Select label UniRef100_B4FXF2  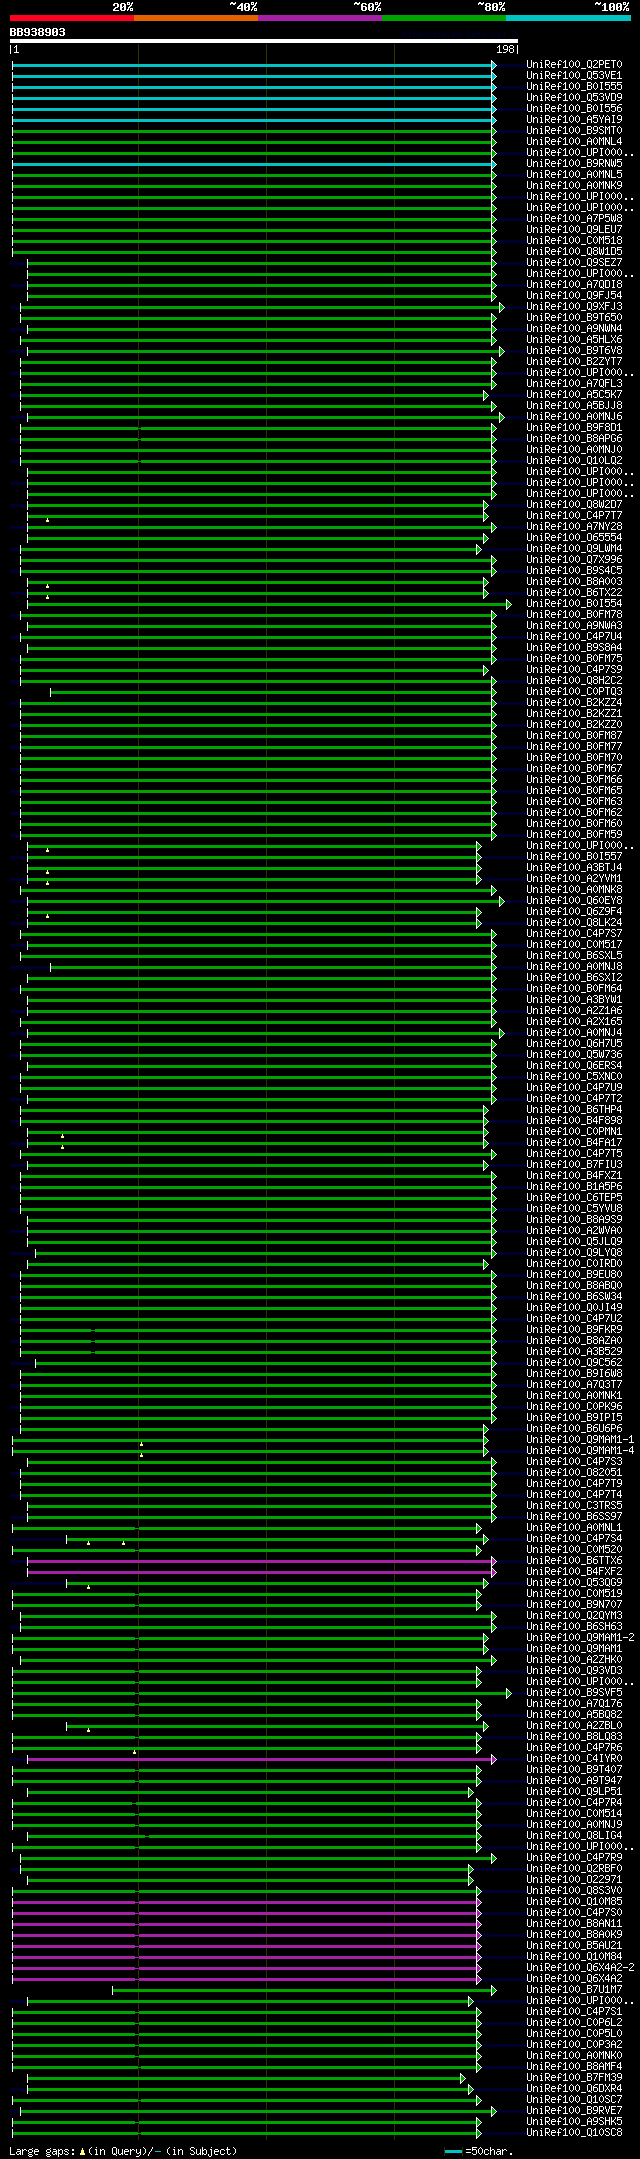point(574,1572)
